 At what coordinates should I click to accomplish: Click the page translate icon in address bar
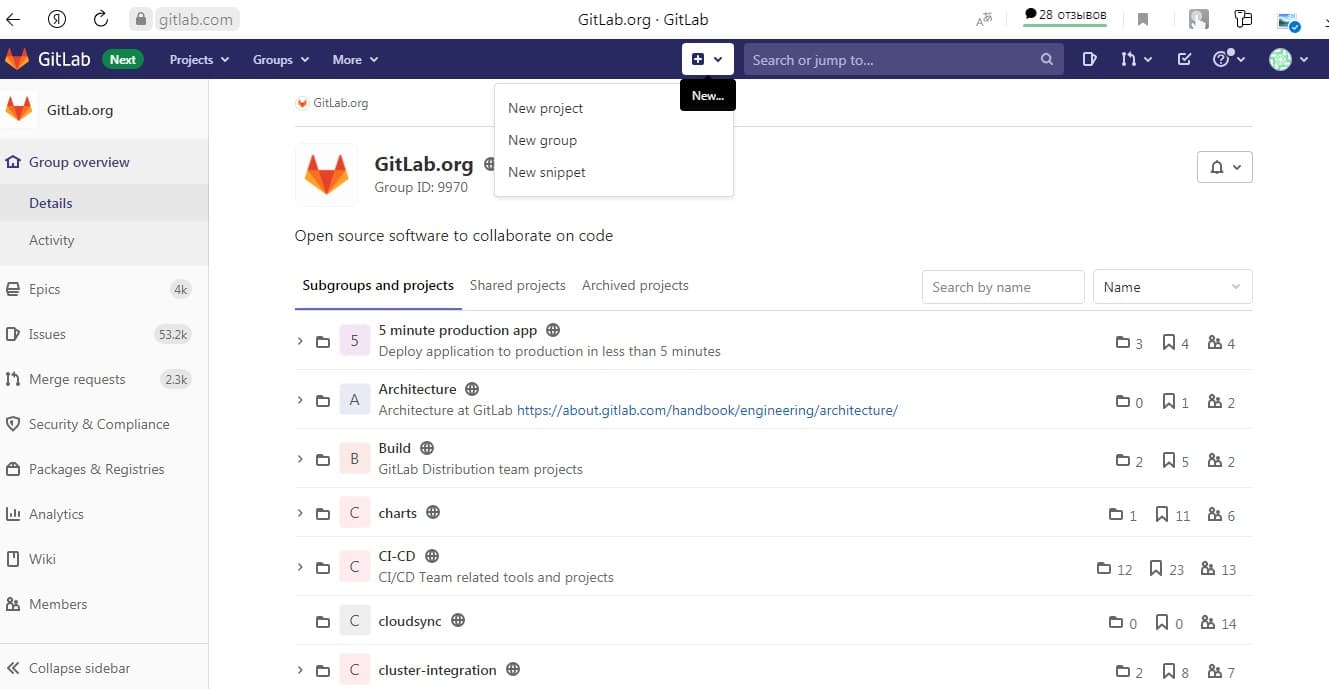(984, 19)
